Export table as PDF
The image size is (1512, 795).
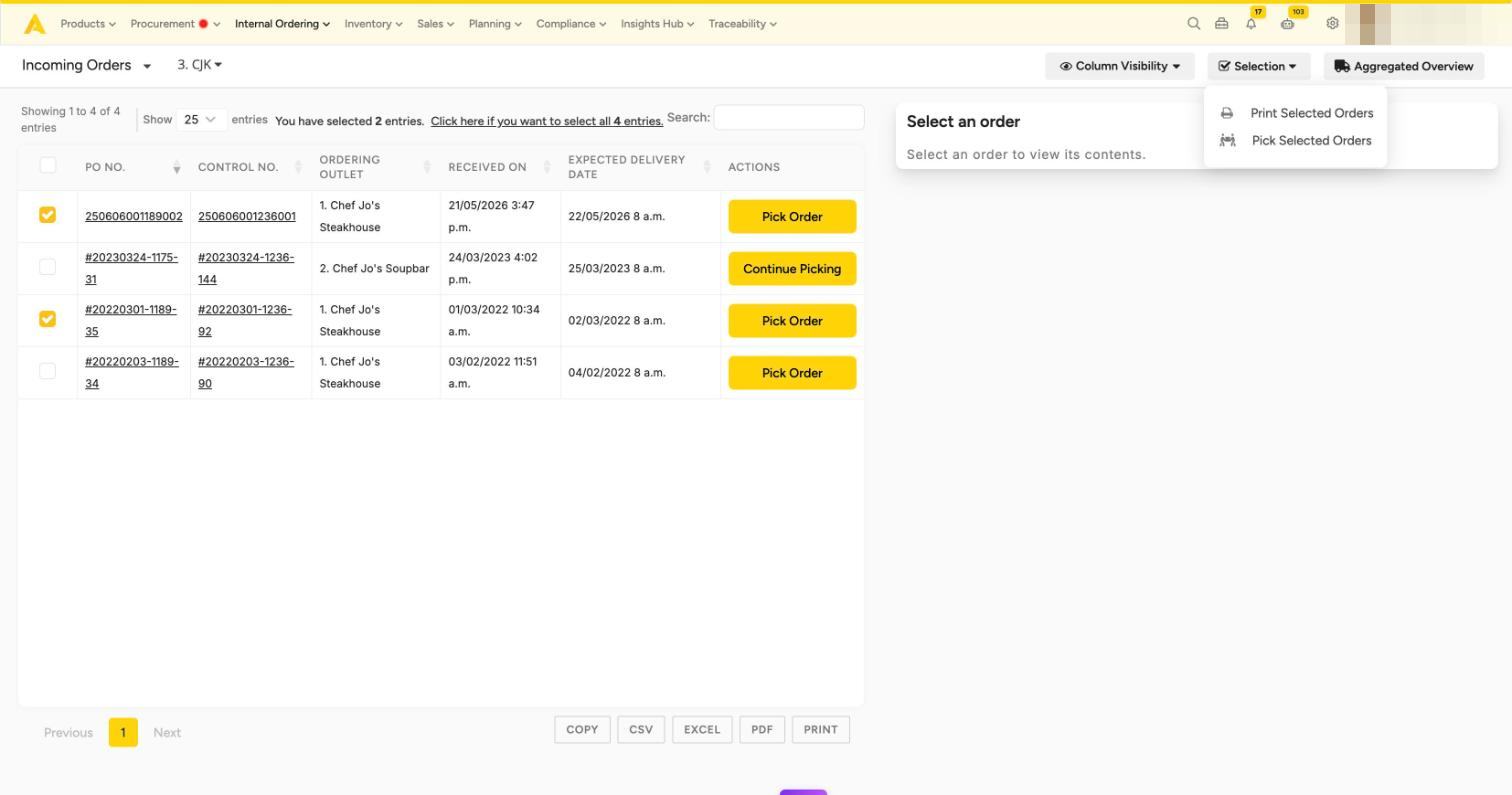click(762, 730)
